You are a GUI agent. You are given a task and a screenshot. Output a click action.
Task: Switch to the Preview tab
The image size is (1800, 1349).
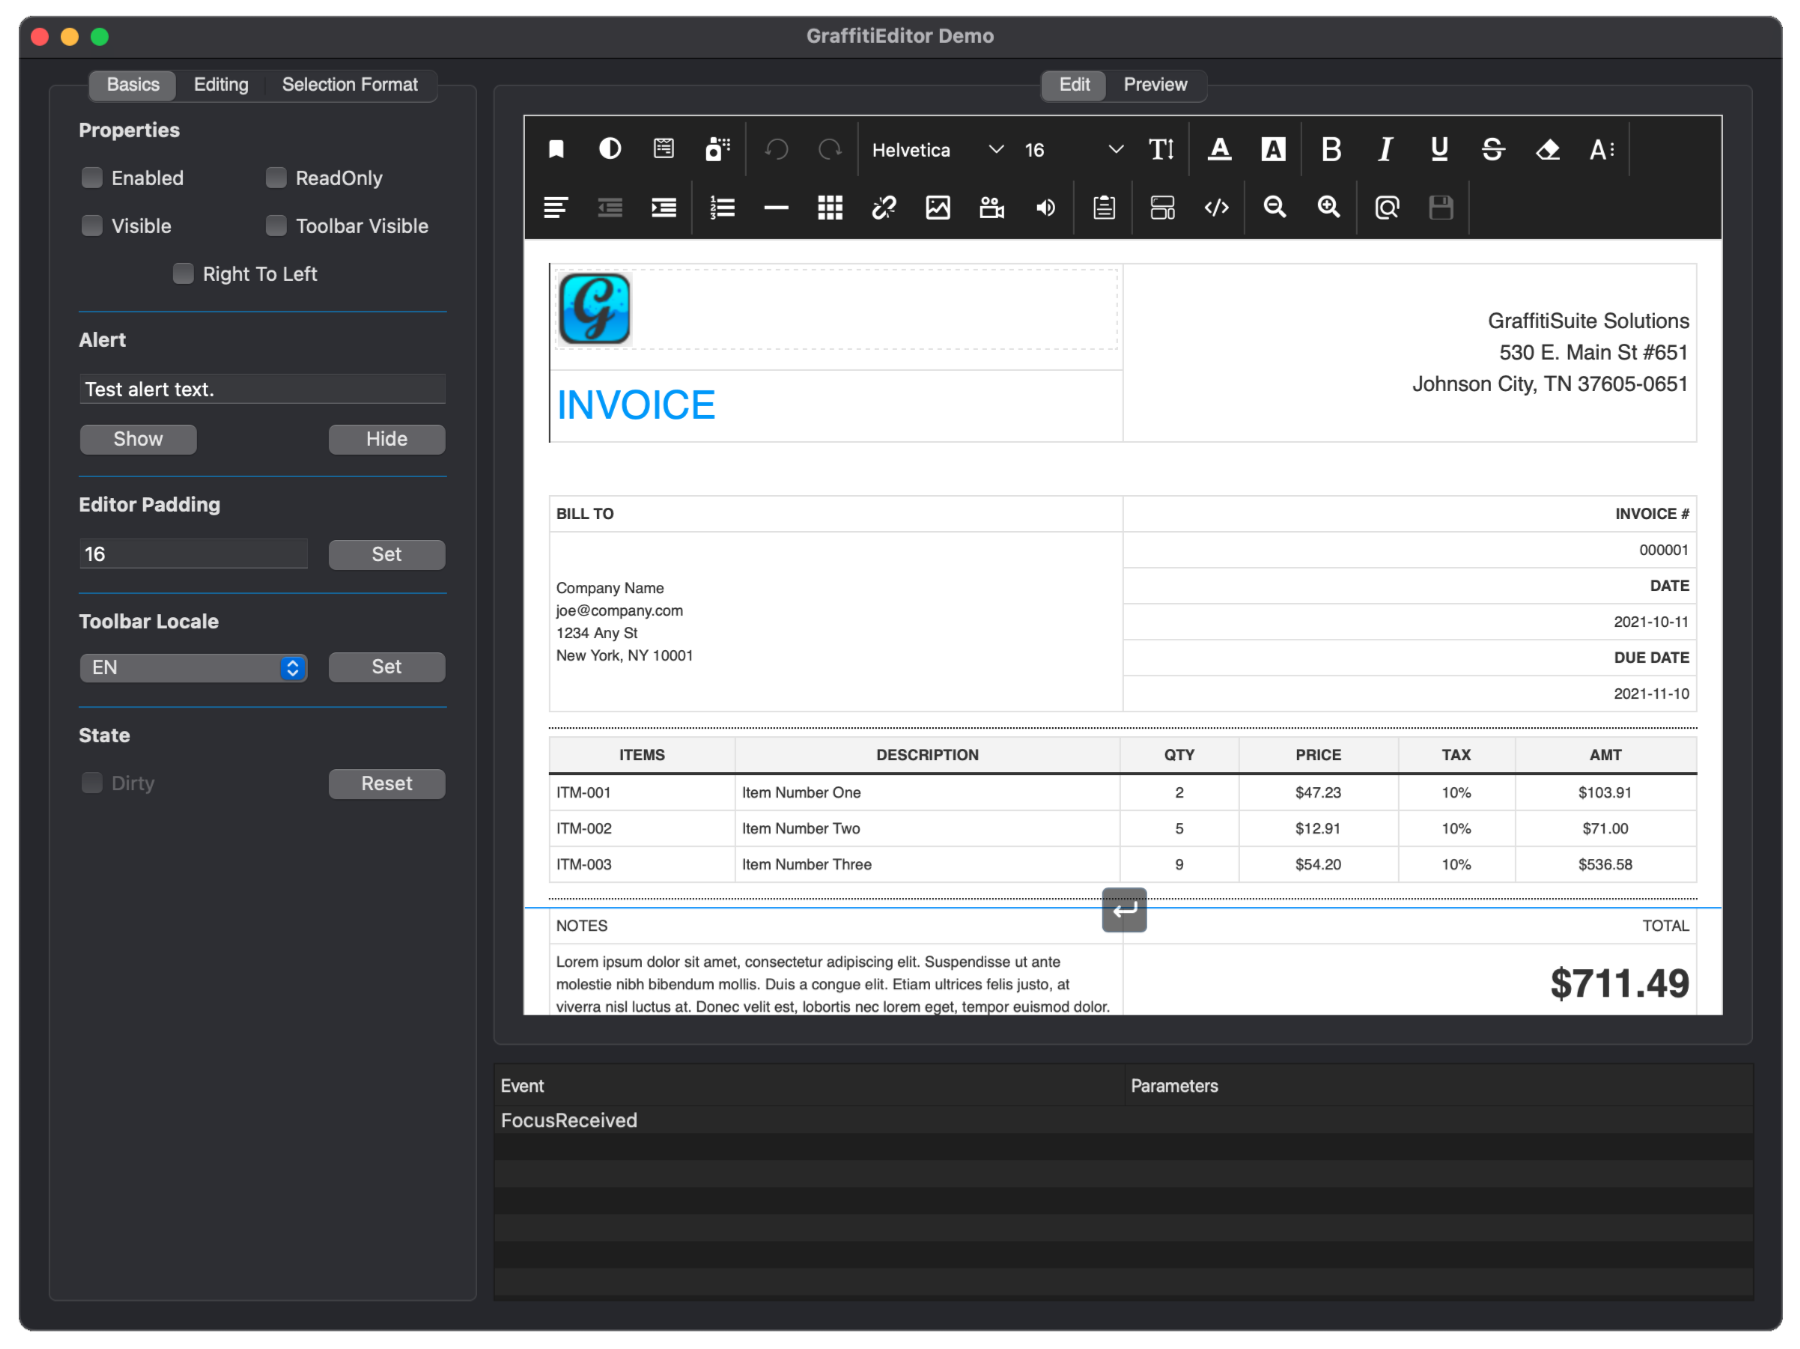tap(1155, 85)
